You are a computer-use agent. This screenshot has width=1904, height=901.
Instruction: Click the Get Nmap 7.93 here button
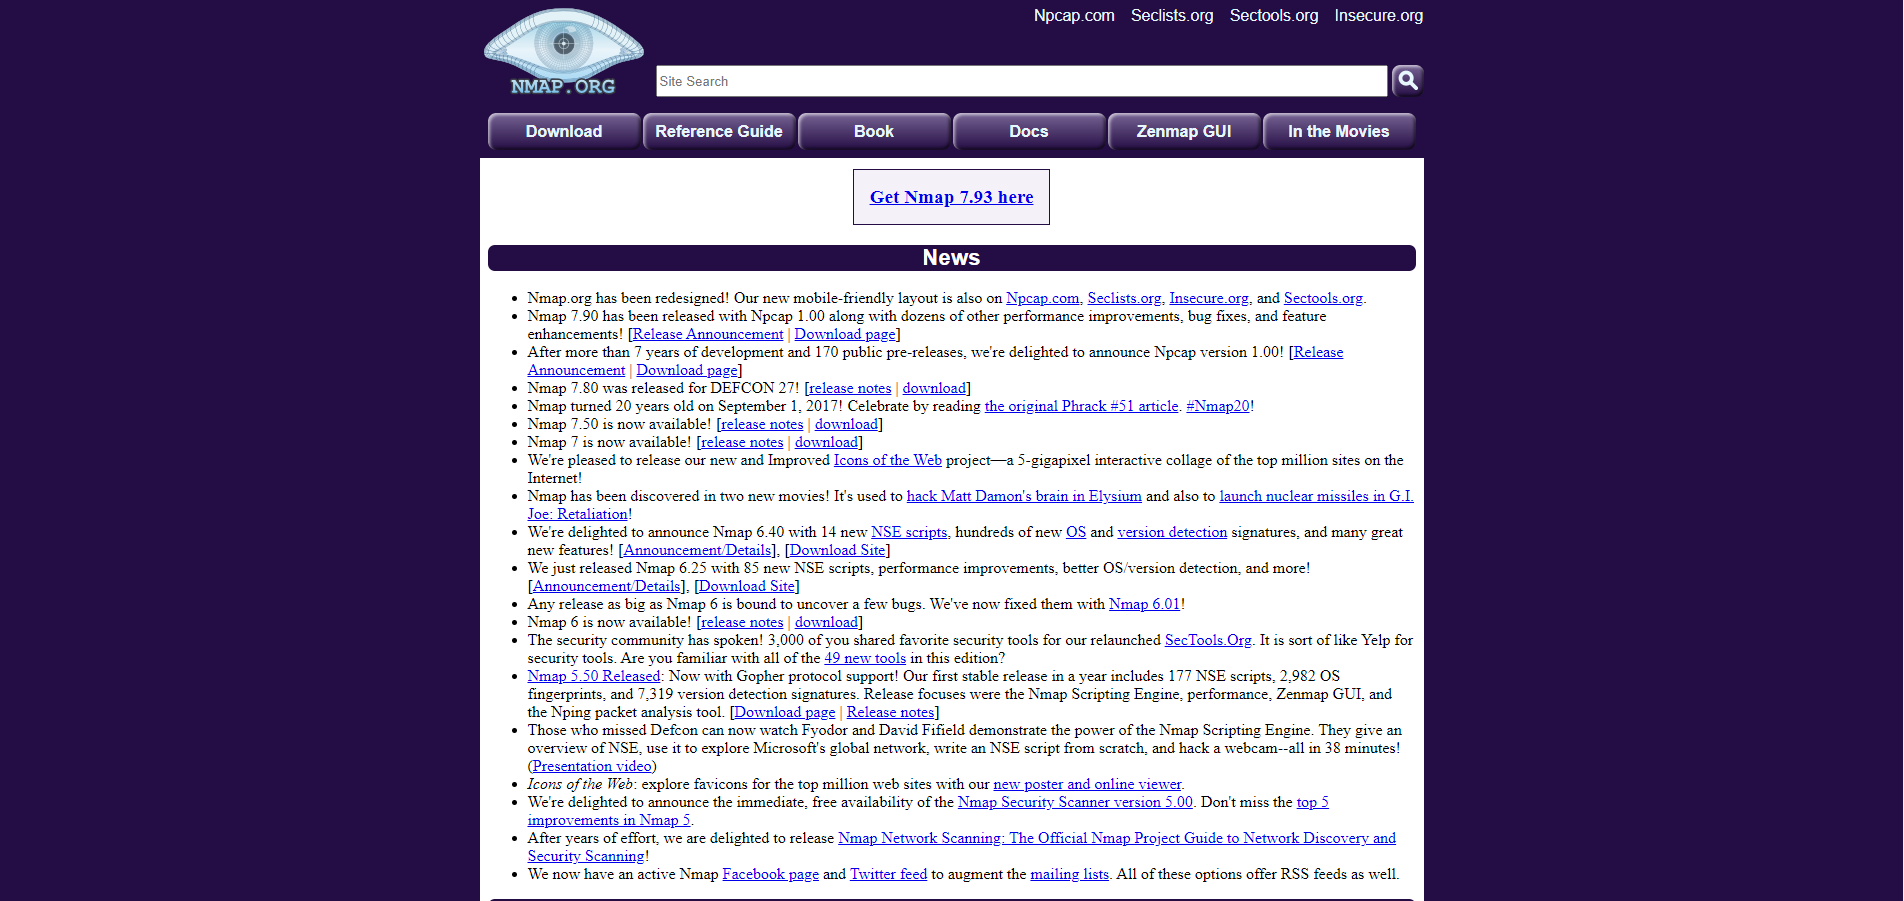(x=951, y=197)
